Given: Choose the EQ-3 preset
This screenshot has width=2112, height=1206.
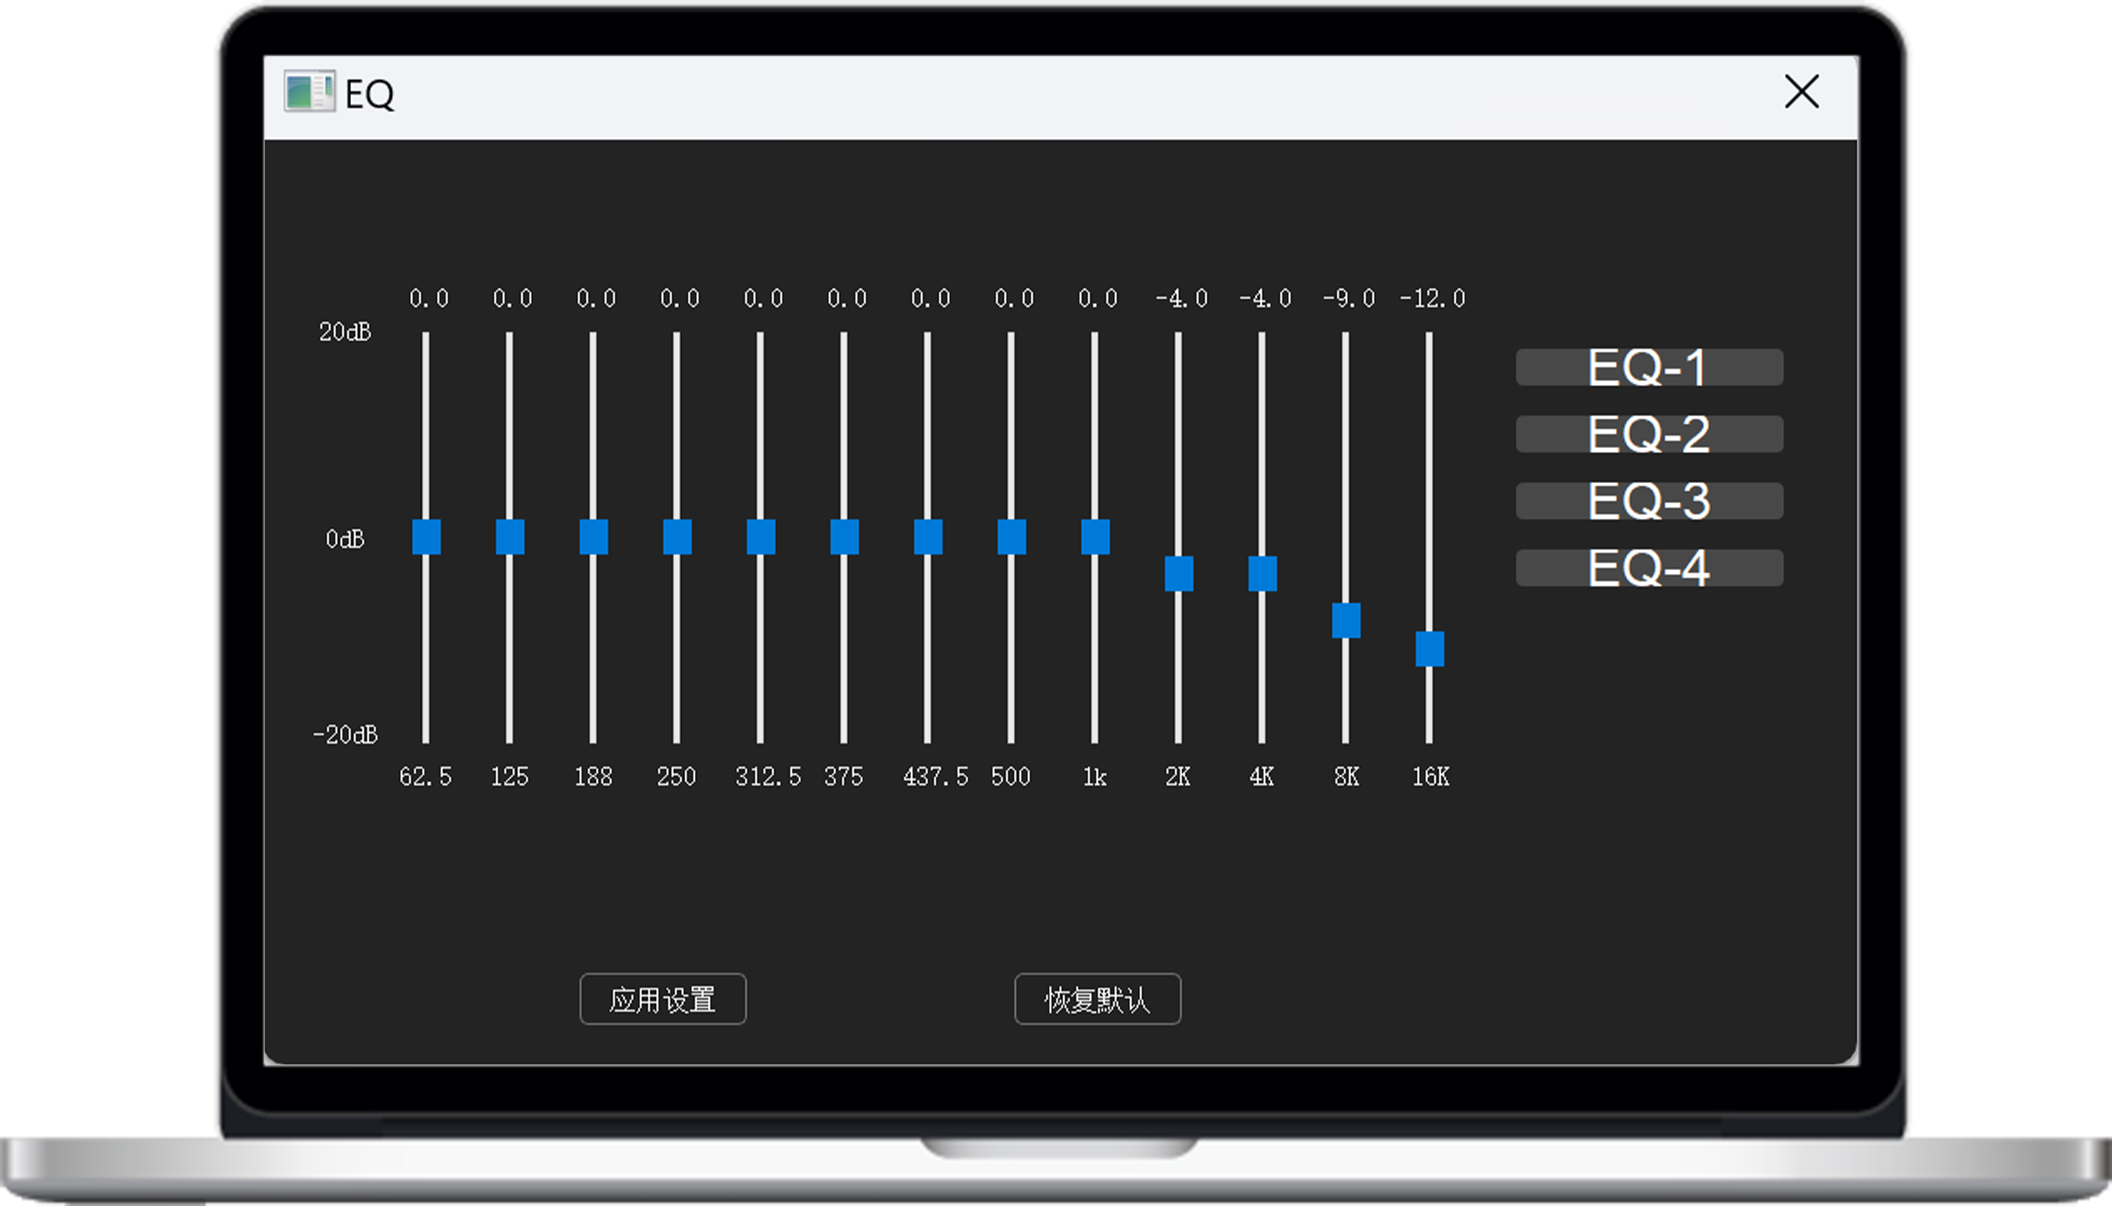Looking at the screenshot, I should click(1649, 501).
